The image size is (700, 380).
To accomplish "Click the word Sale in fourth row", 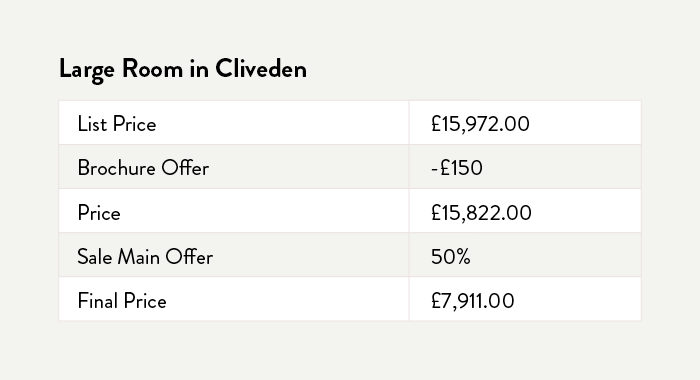I will tap(94, 257).
